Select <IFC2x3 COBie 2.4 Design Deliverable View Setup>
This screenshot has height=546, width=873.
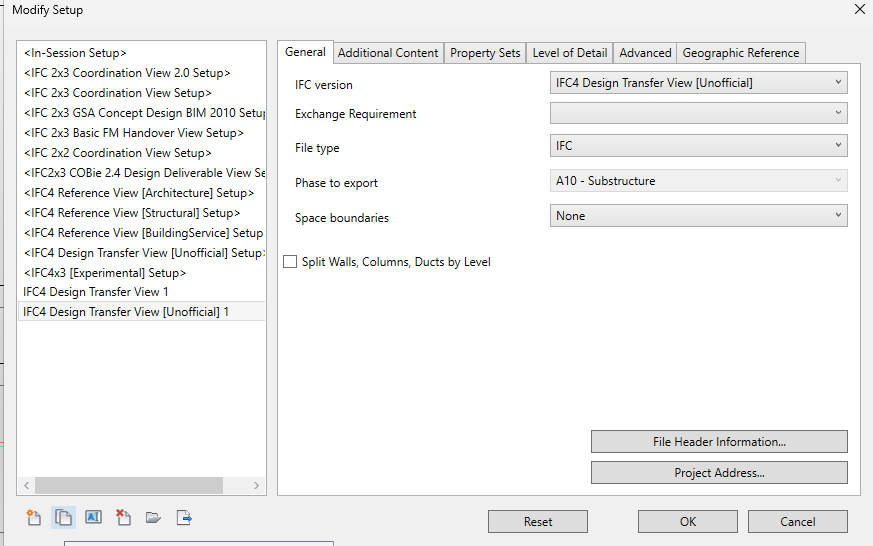click(141, 173)
